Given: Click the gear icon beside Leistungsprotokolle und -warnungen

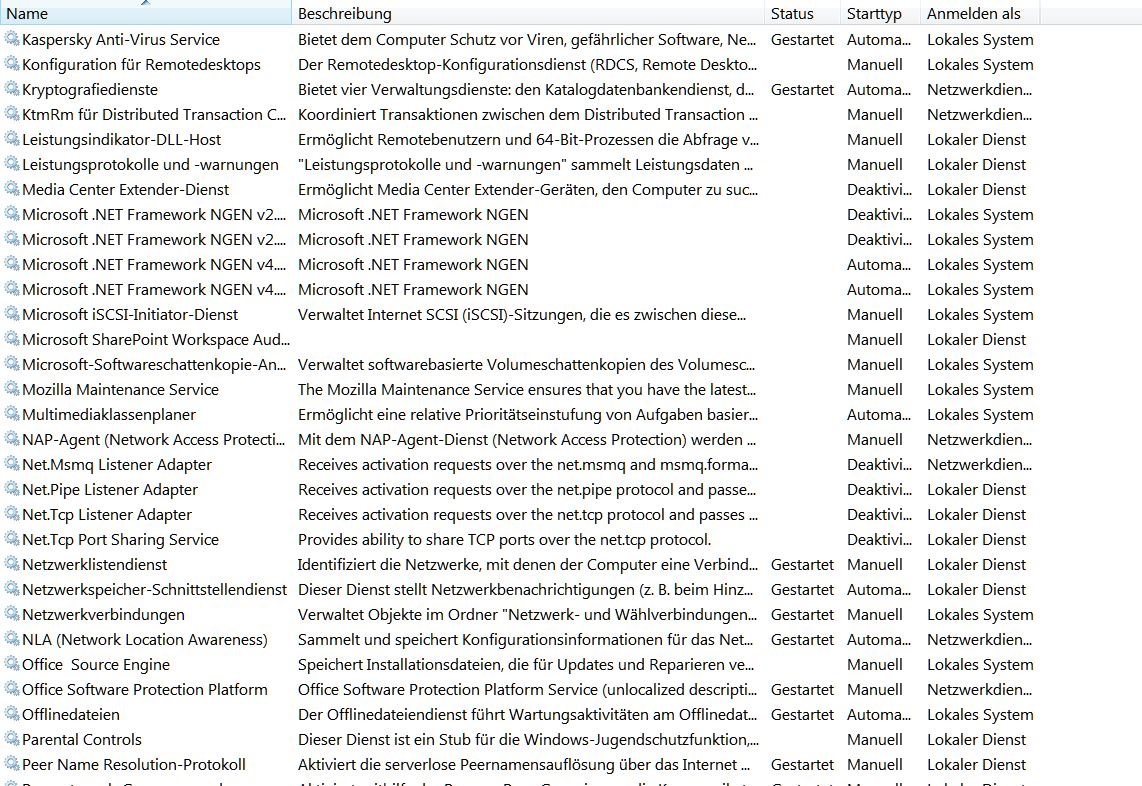Looking at the screenshot, I should [x=12, y=164].
